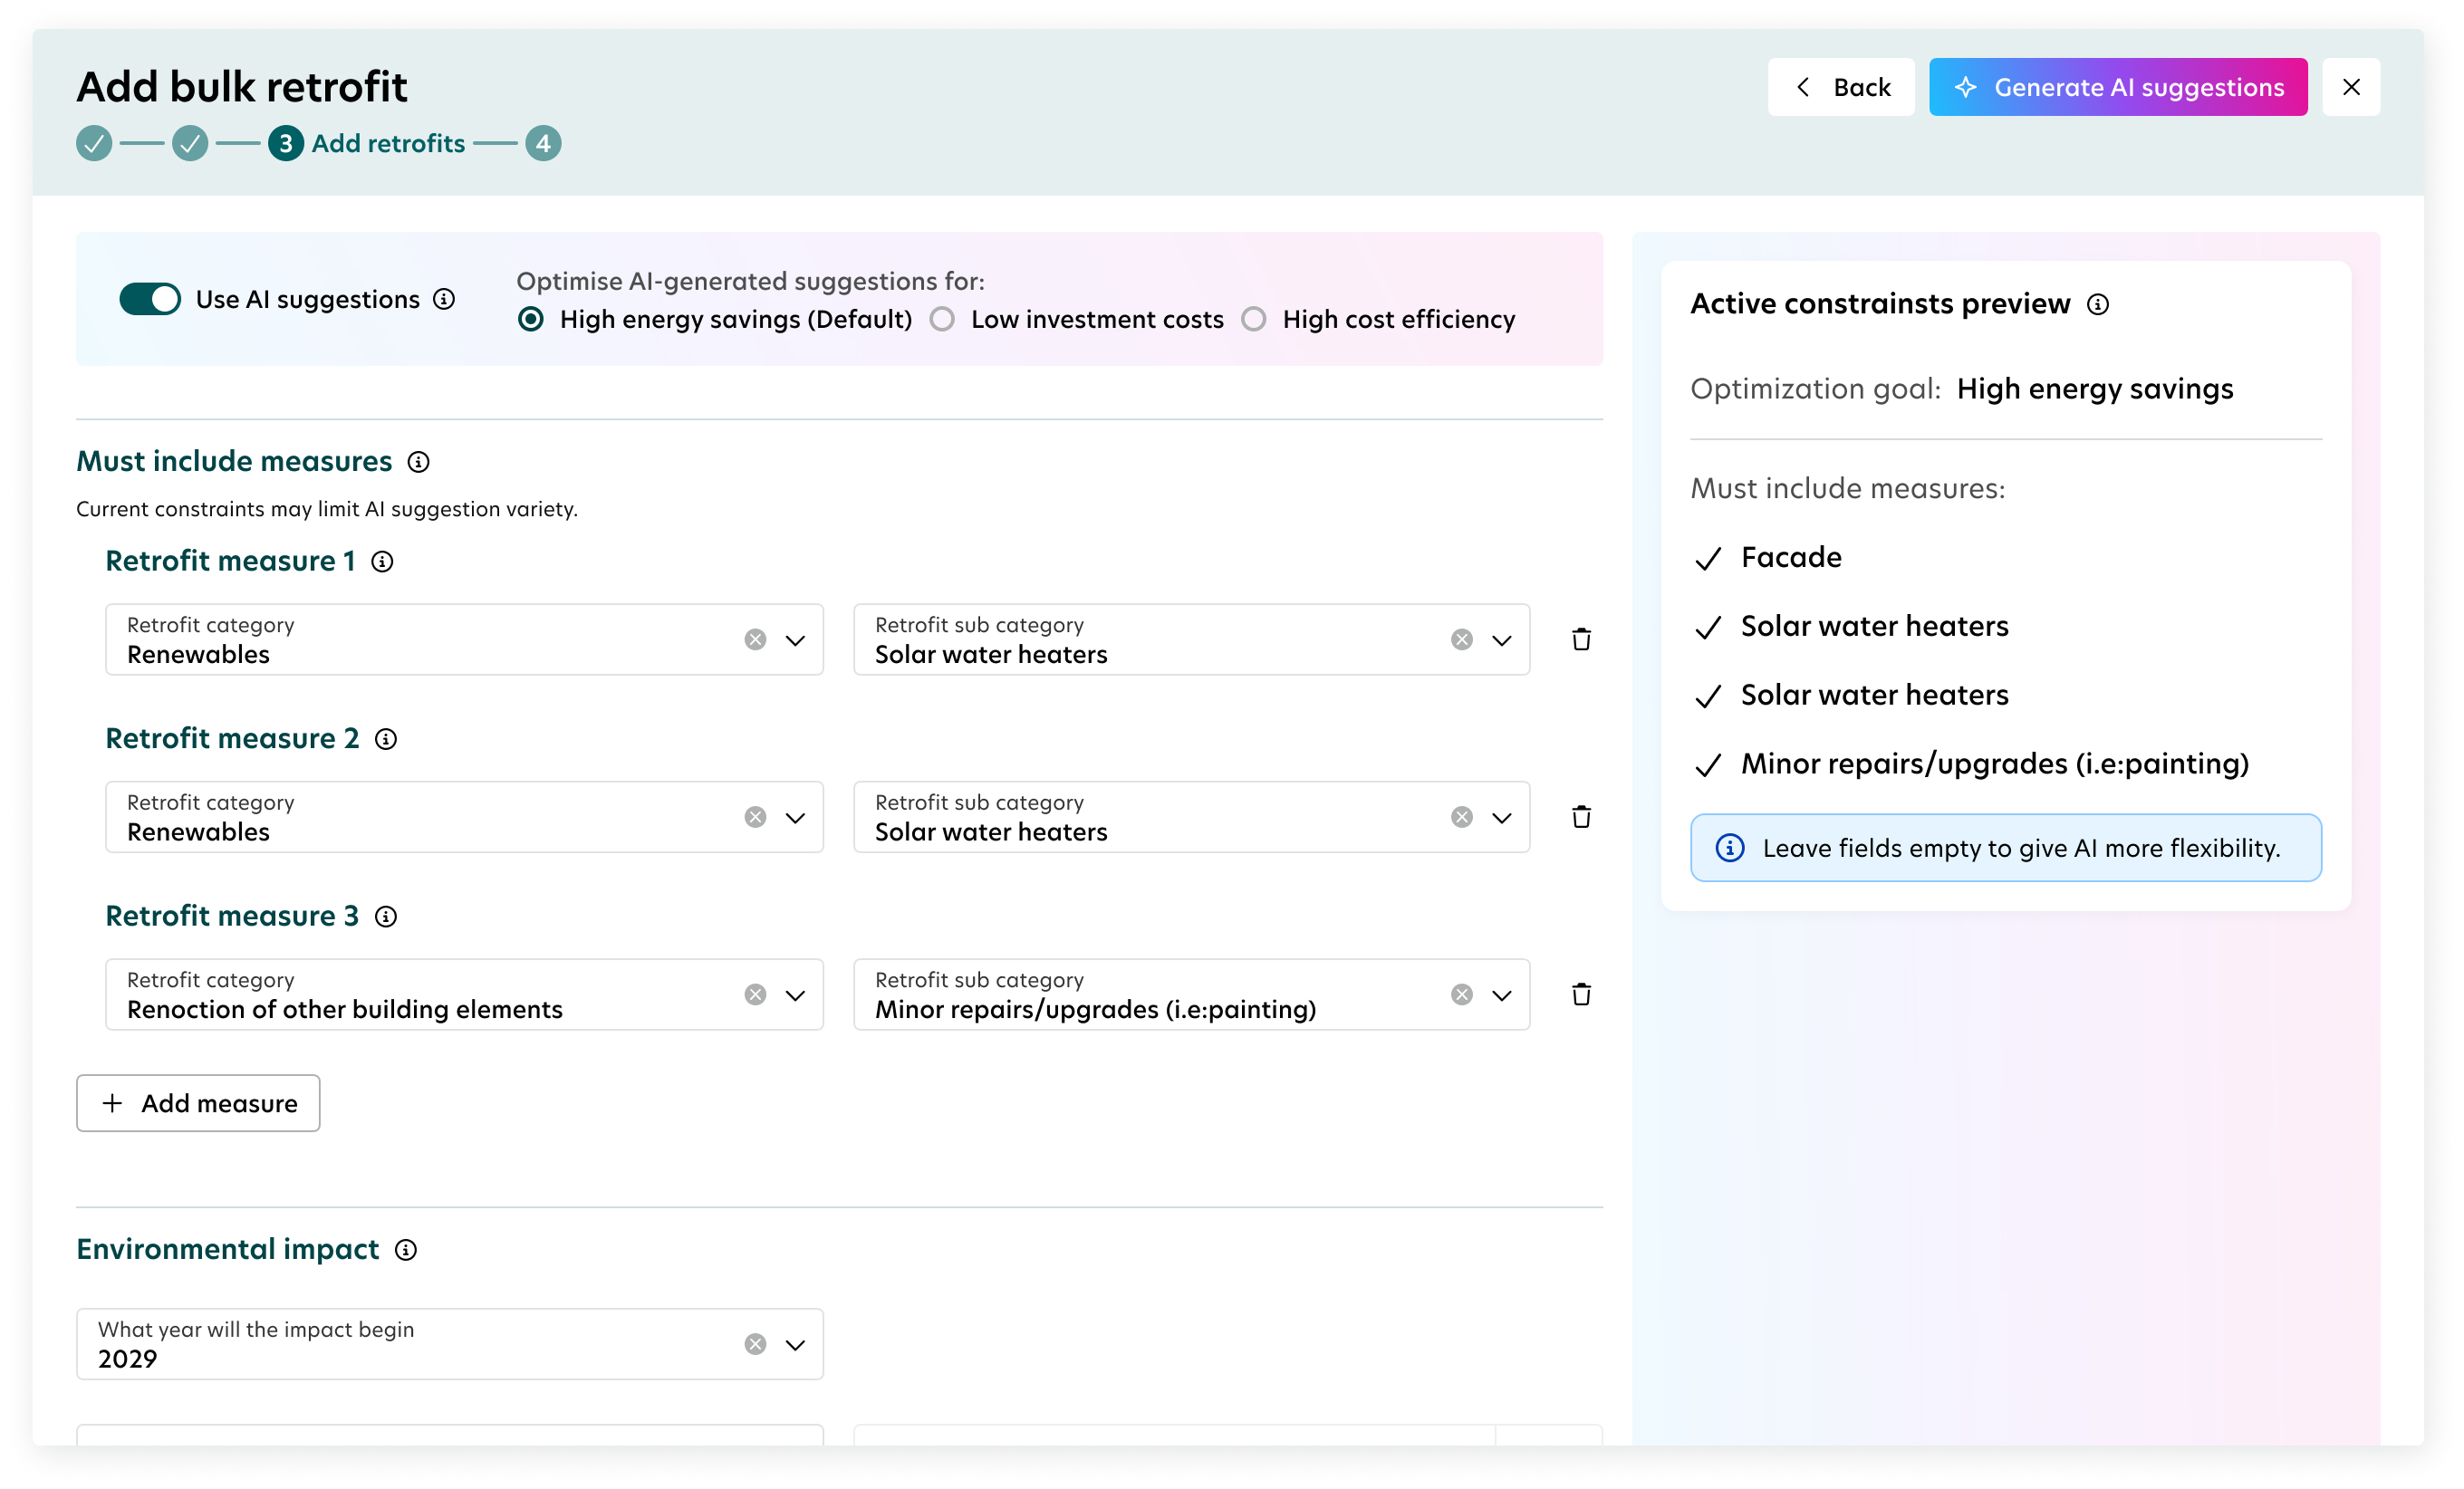Go to step 4 in the stepper
Screen dimensions: 2464x1489
click(x=543, y=143)
